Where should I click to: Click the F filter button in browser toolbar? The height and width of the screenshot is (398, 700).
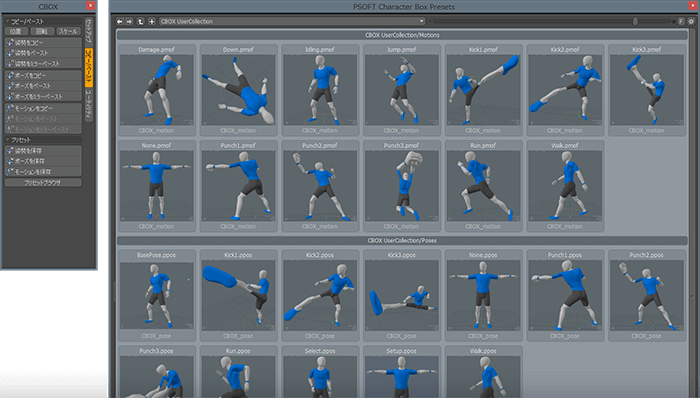point(681,21)
